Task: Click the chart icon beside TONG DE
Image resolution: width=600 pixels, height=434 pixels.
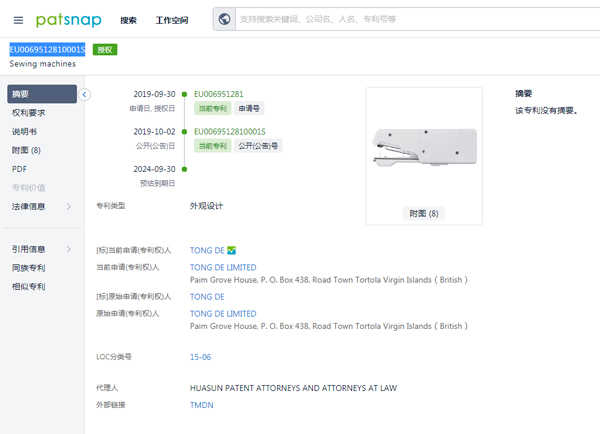Action: 232,250
